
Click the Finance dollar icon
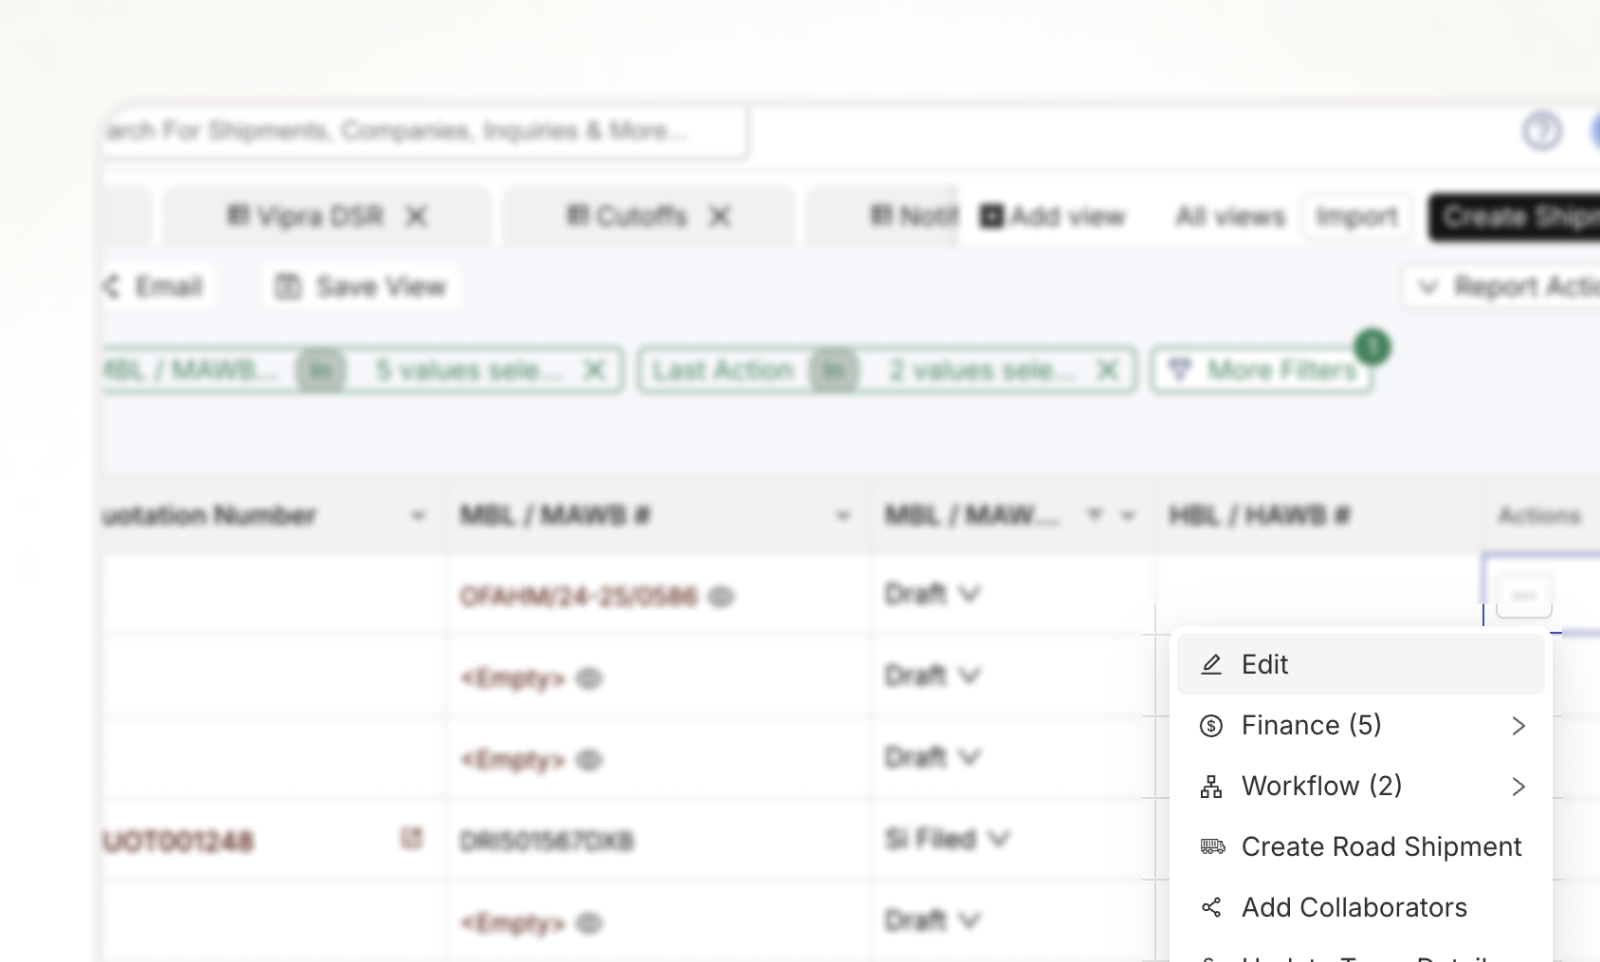1211,726
